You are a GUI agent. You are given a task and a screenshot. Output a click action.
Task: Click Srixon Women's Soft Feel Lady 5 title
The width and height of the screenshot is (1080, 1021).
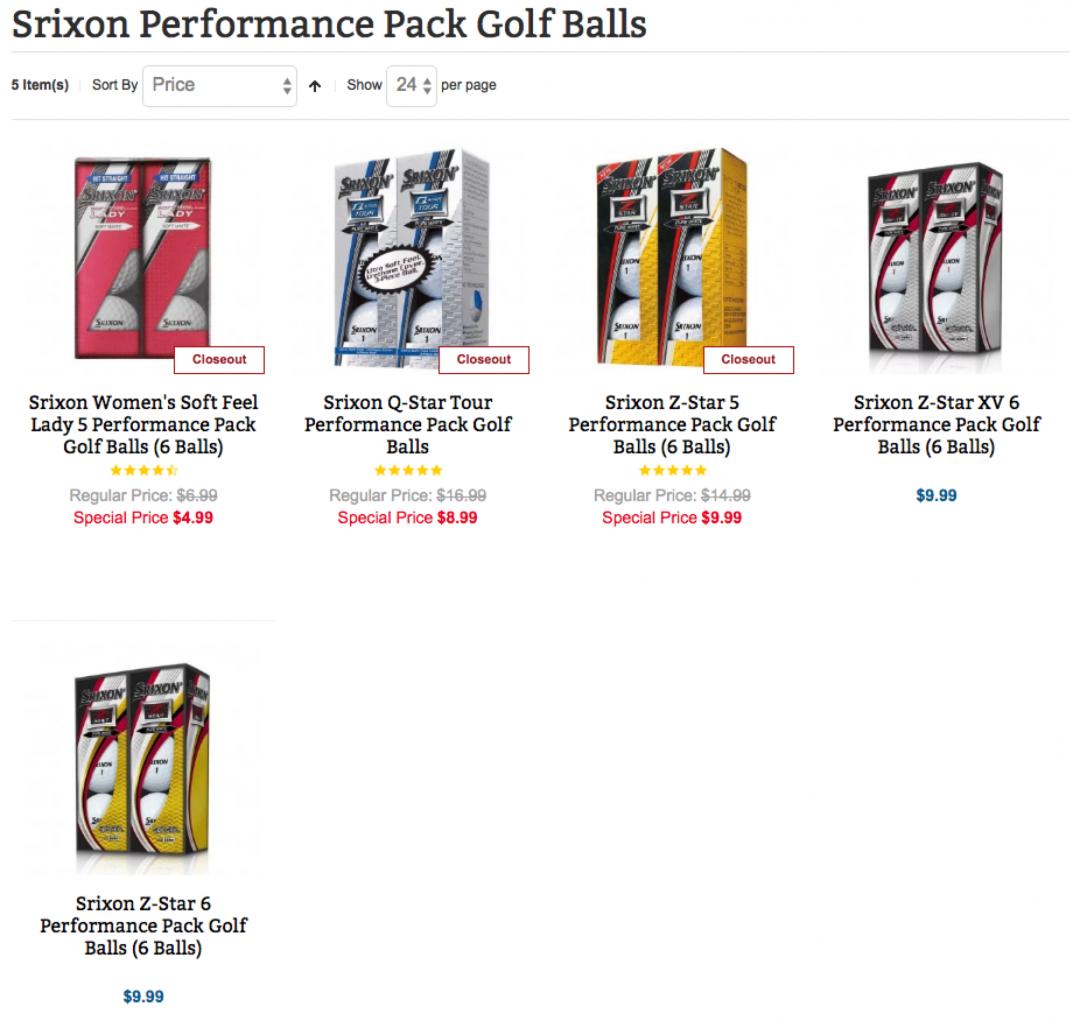pyautogui.click(x=143, y=424)
